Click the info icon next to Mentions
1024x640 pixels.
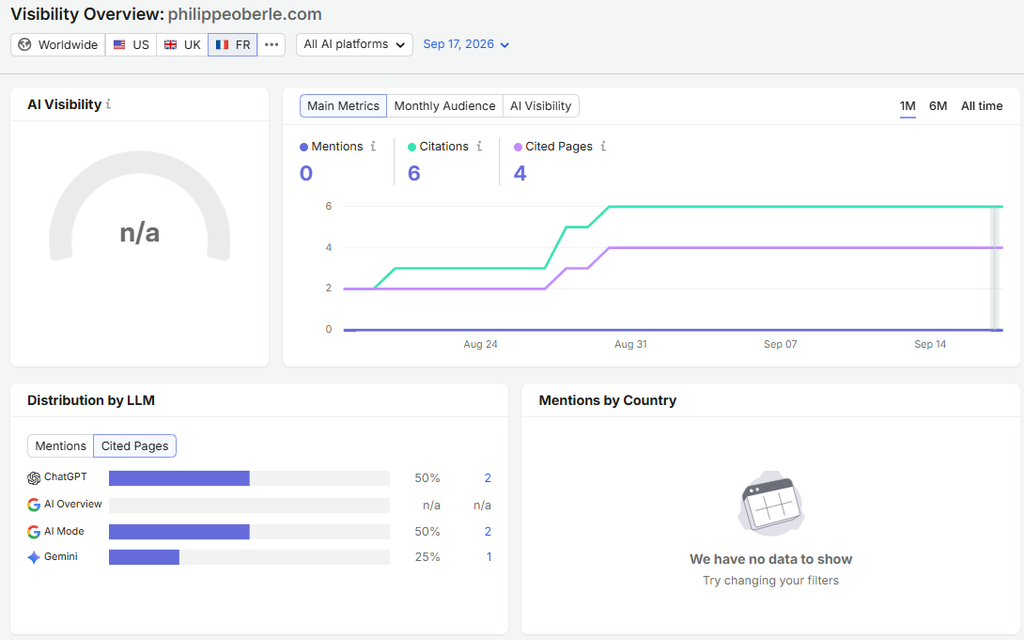[x=374, y=146]
